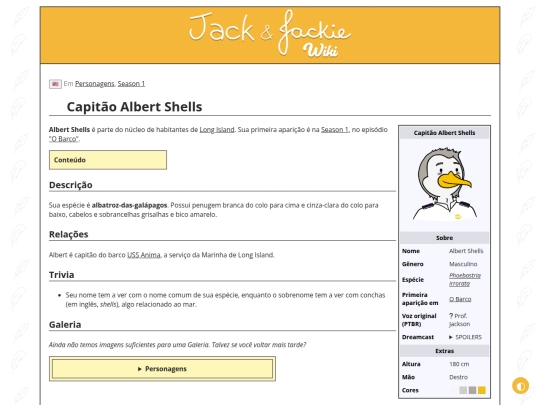Viewport: 540px width, 405px height.
Task: Open O Barco link in infobox
Action: 460,299
